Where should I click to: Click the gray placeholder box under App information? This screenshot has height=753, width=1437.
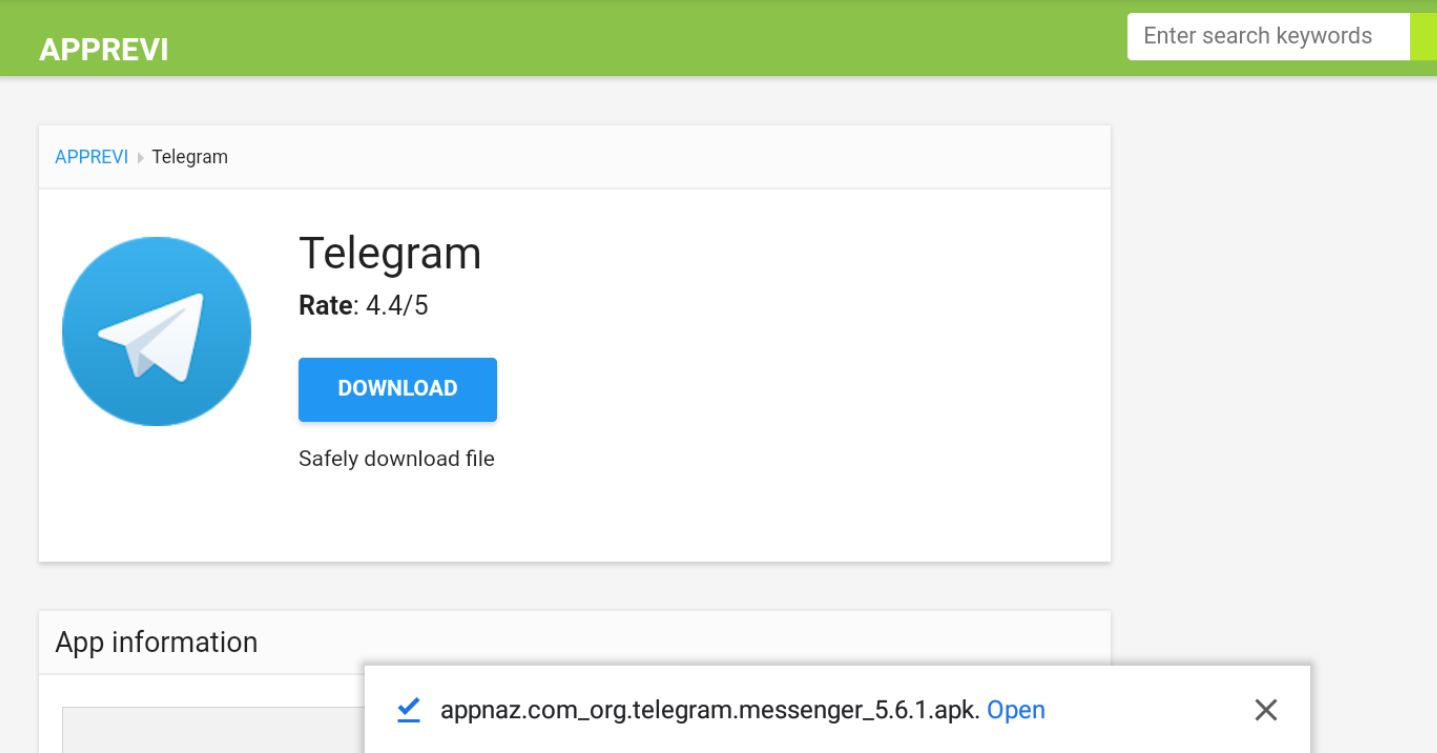coord(212,730)
